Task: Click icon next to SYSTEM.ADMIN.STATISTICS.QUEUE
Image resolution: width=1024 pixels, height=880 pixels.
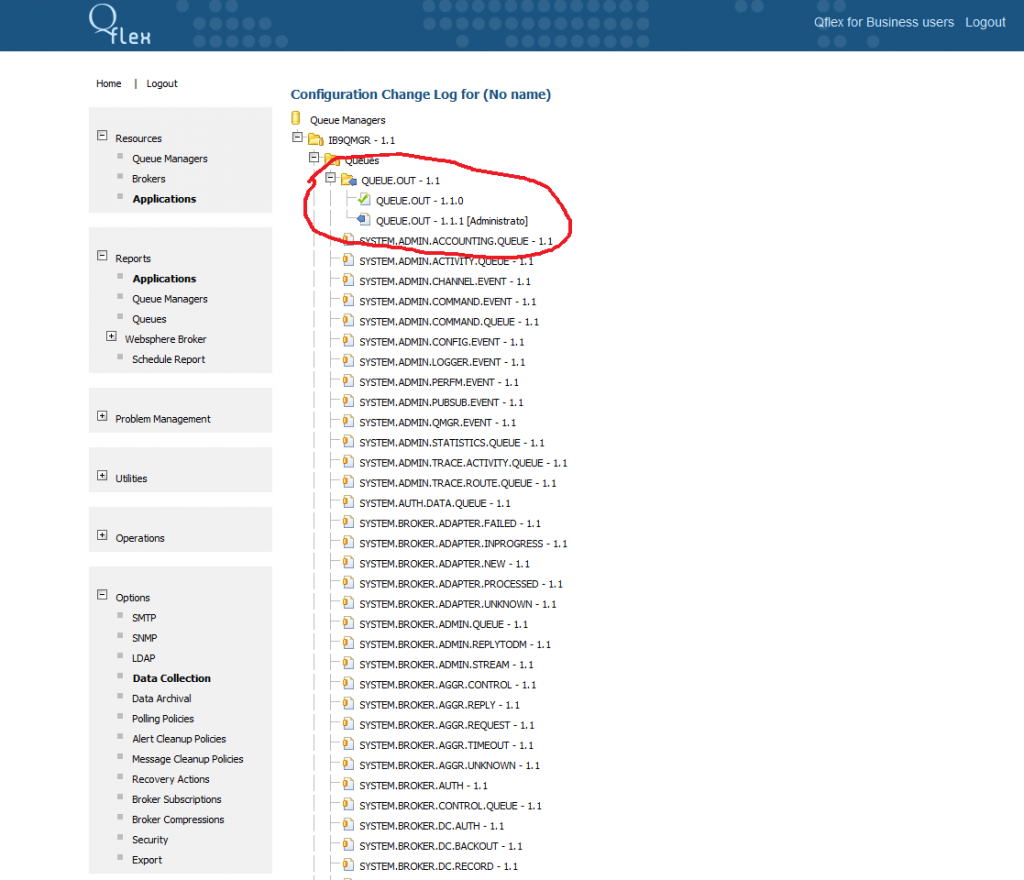Action: pyautogui.click(x=348, y=442)
